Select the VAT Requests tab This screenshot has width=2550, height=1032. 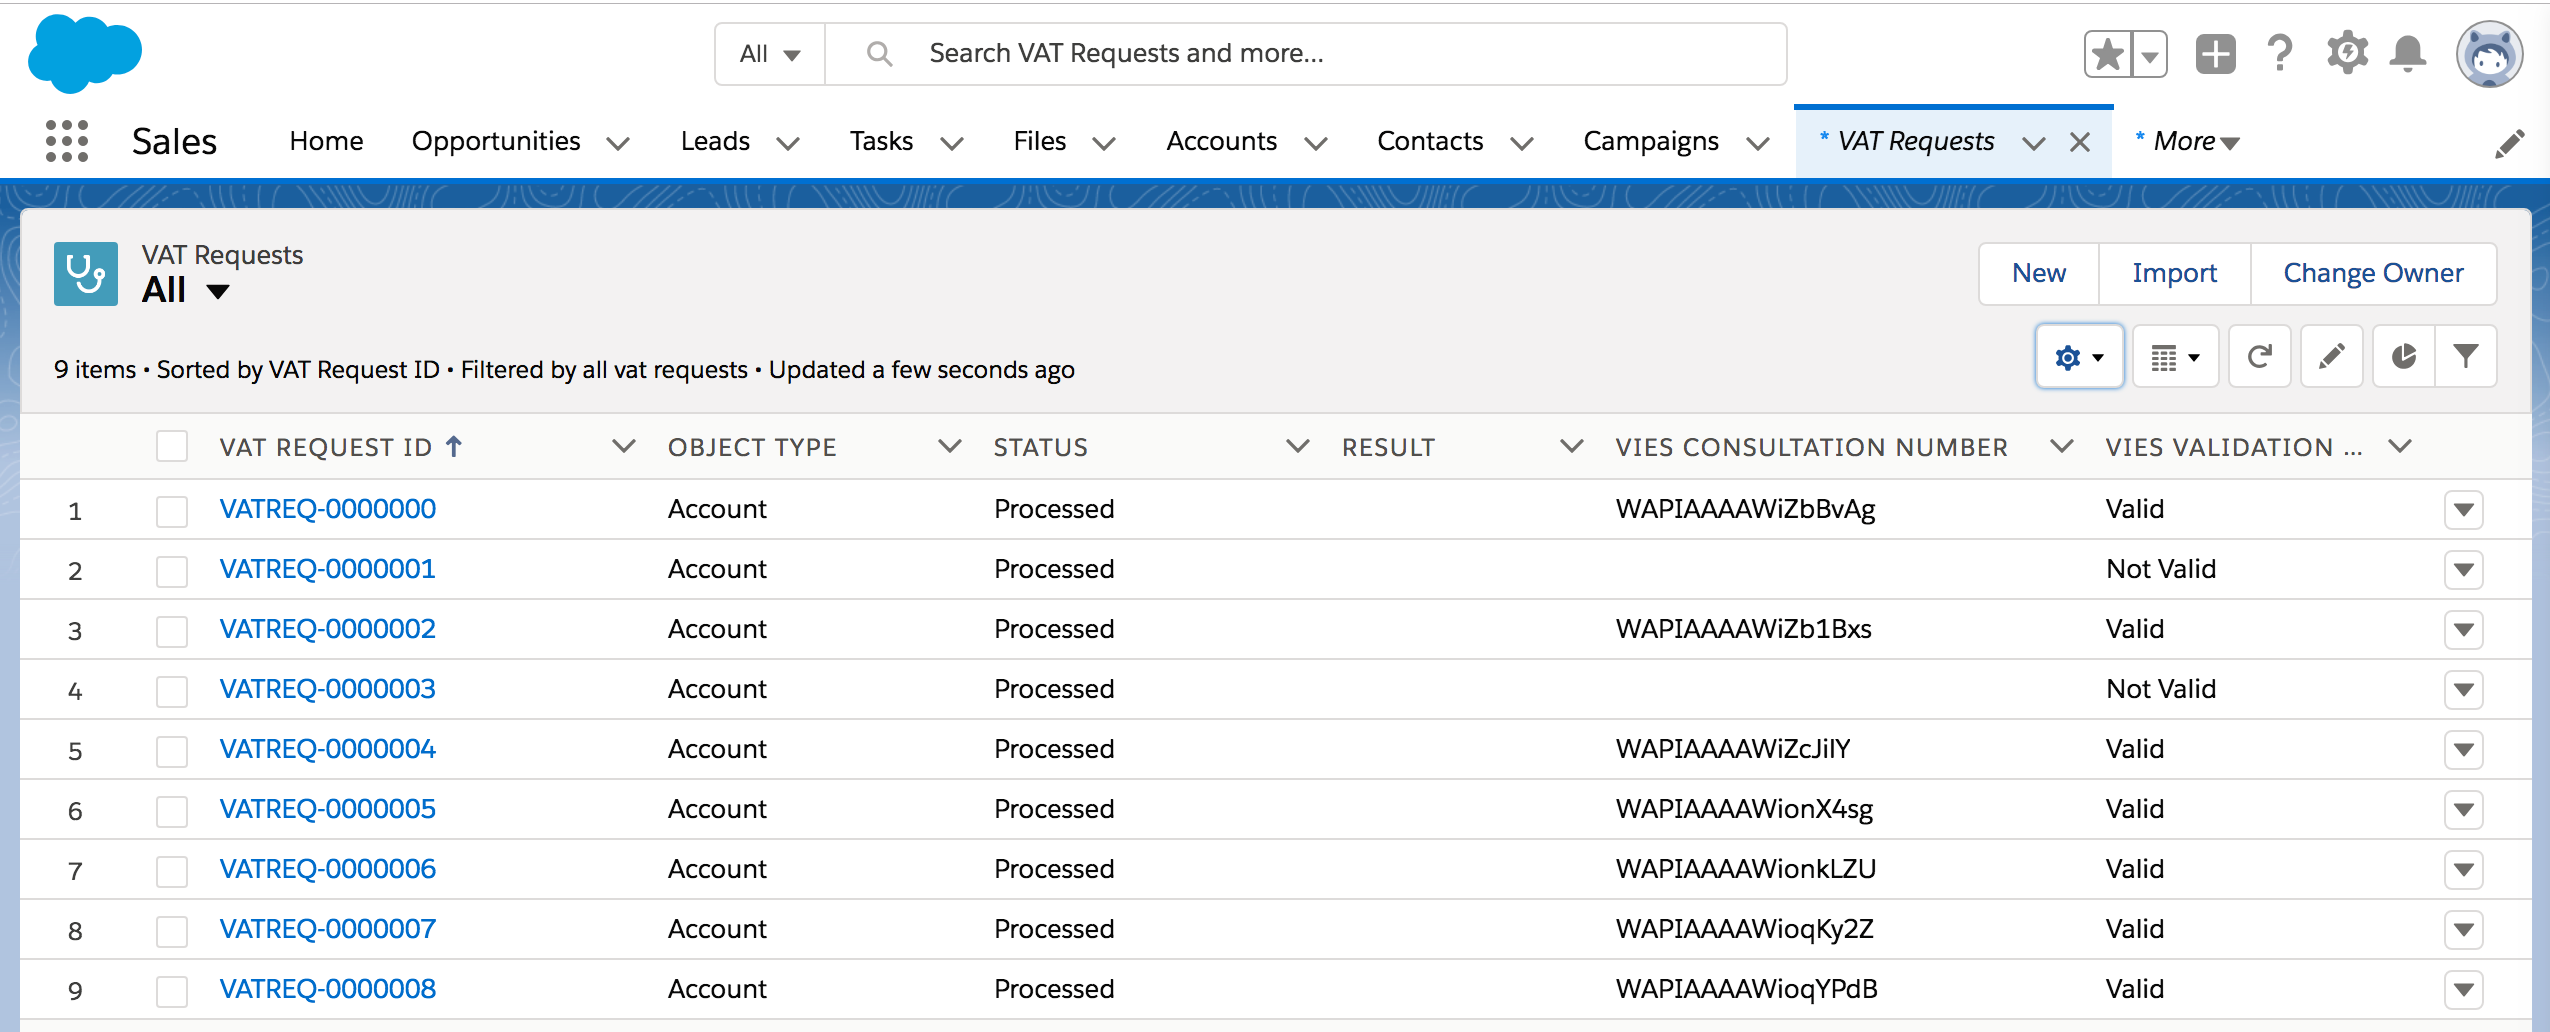1915,141
